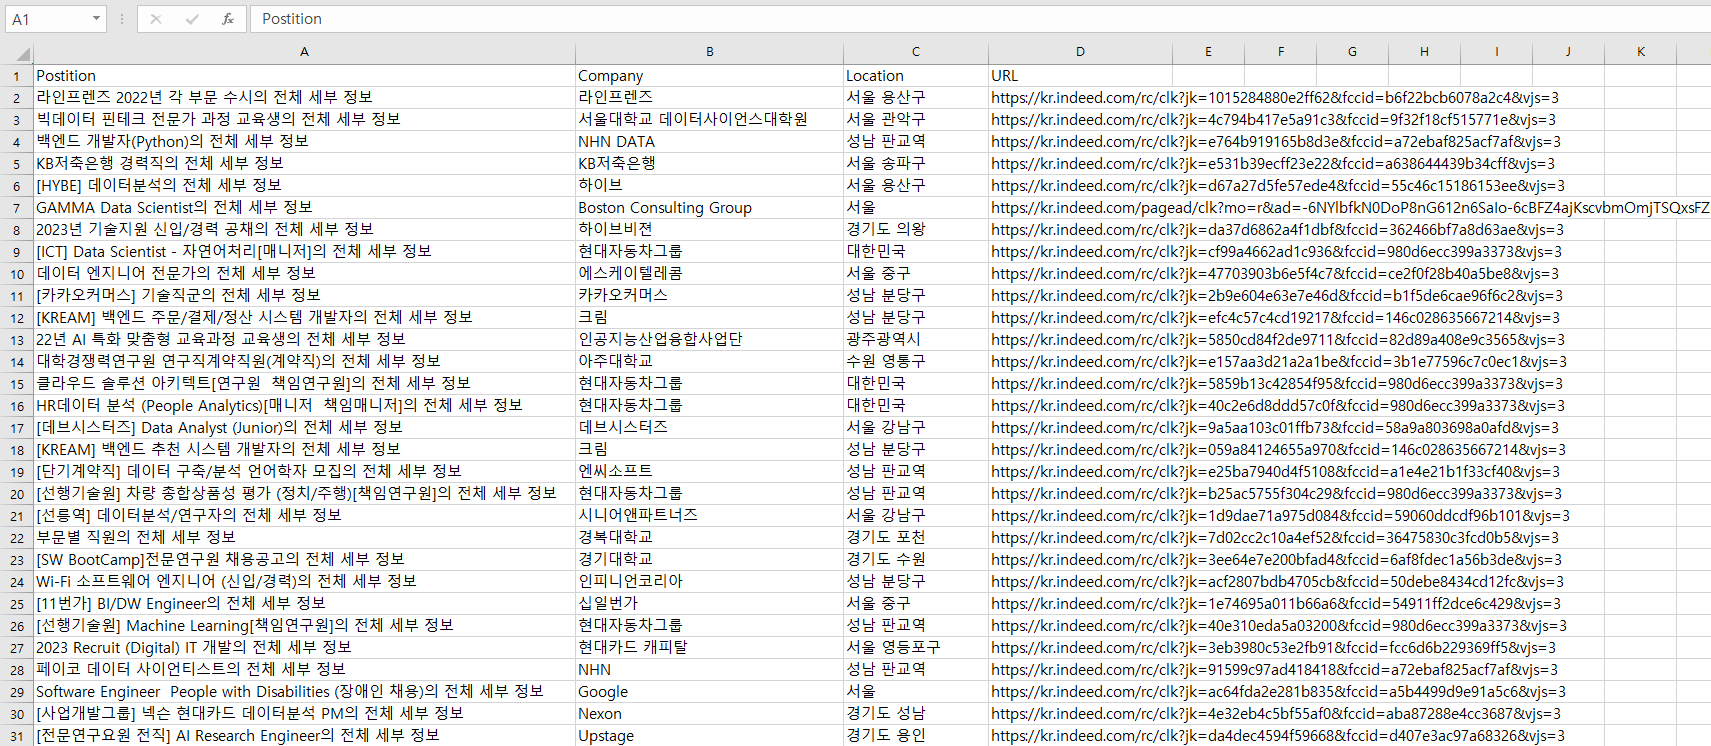Select the 경기도 포천 location cell

point(915,538)
